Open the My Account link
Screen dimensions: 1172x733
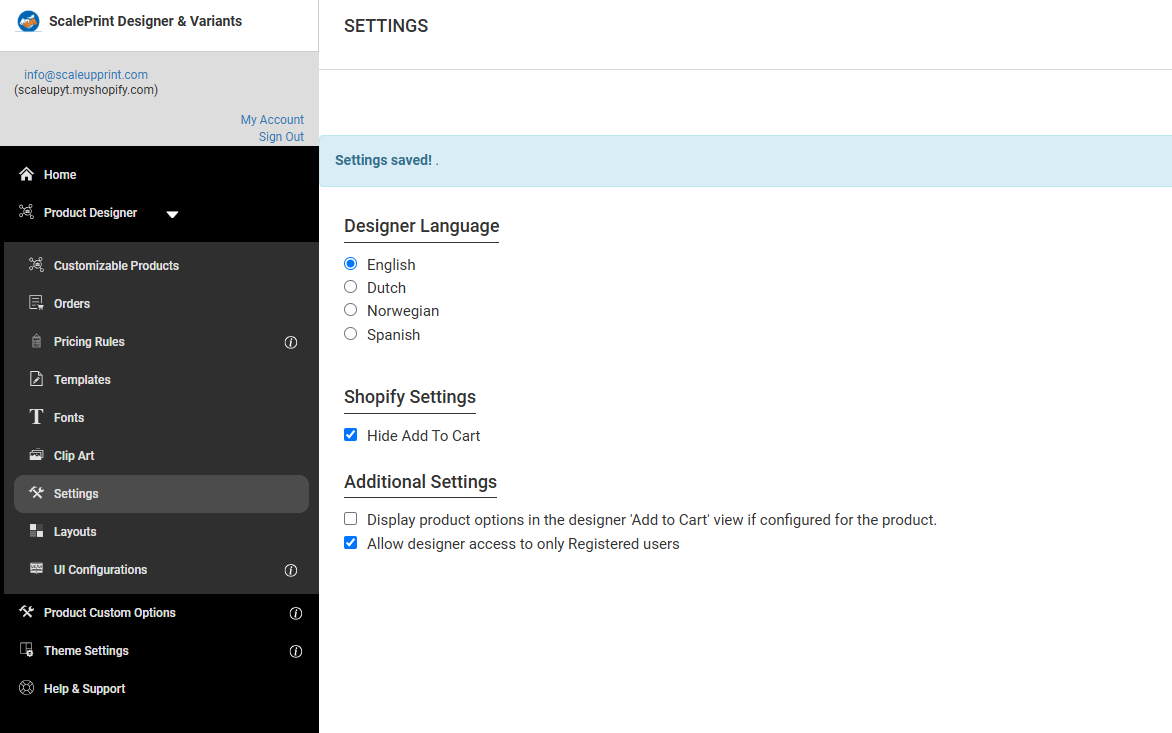[x=272, y=120]
